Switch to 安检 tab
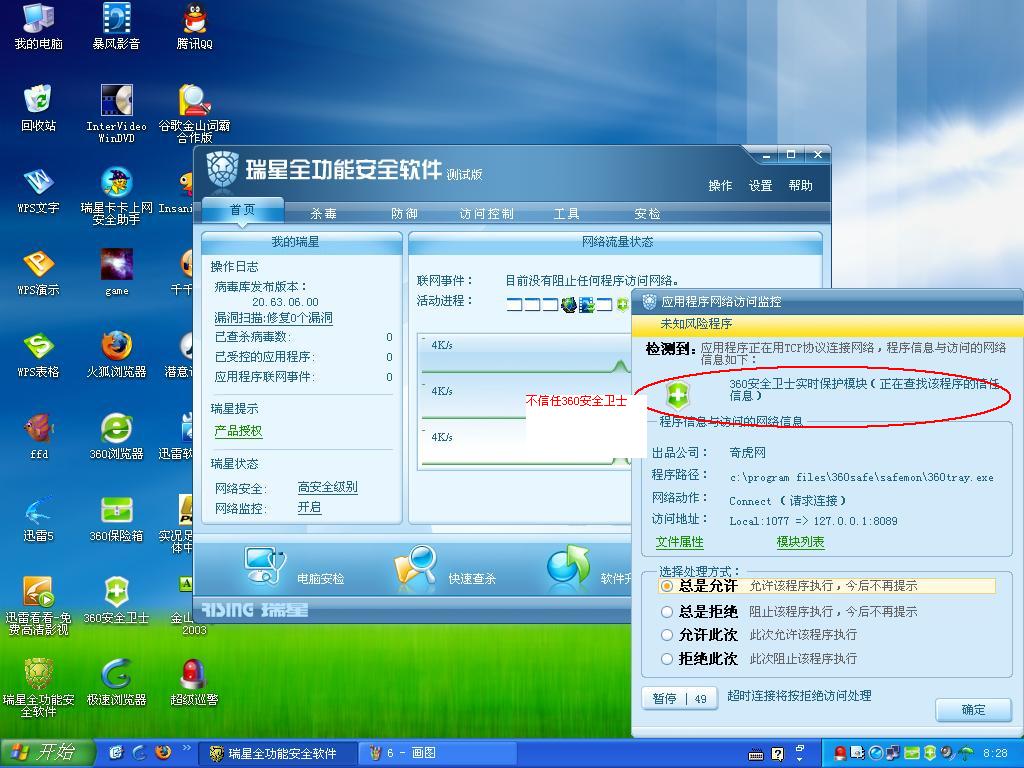 [647, 214]
